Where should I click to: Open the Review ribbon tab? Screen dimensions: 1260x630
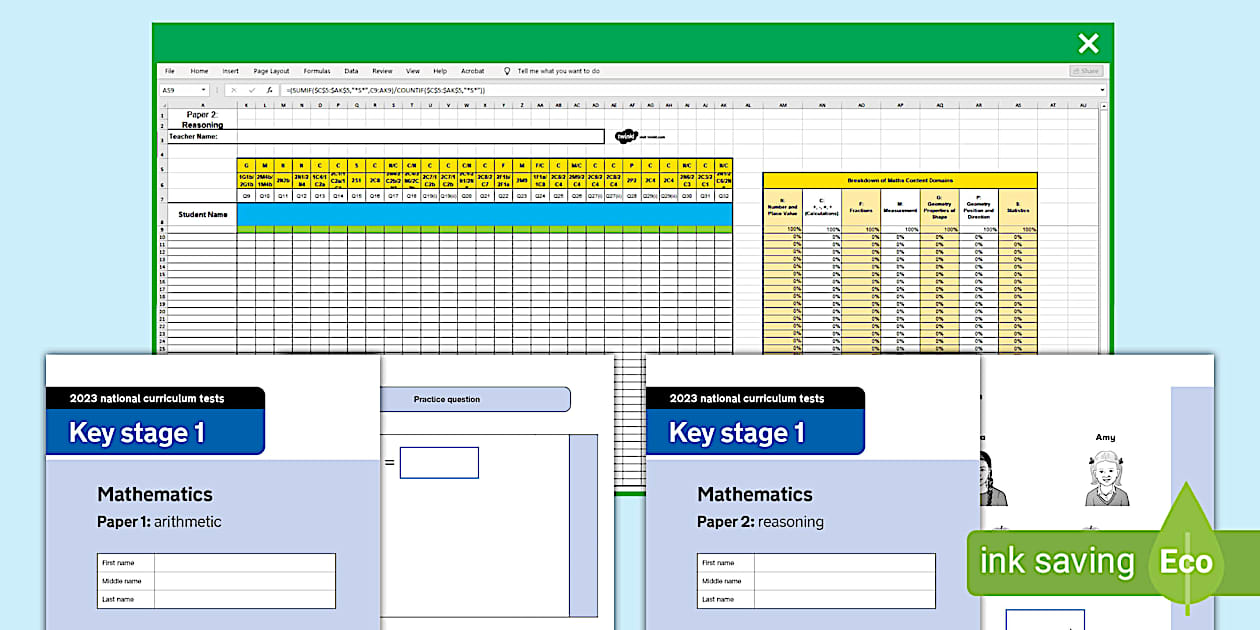381,71
